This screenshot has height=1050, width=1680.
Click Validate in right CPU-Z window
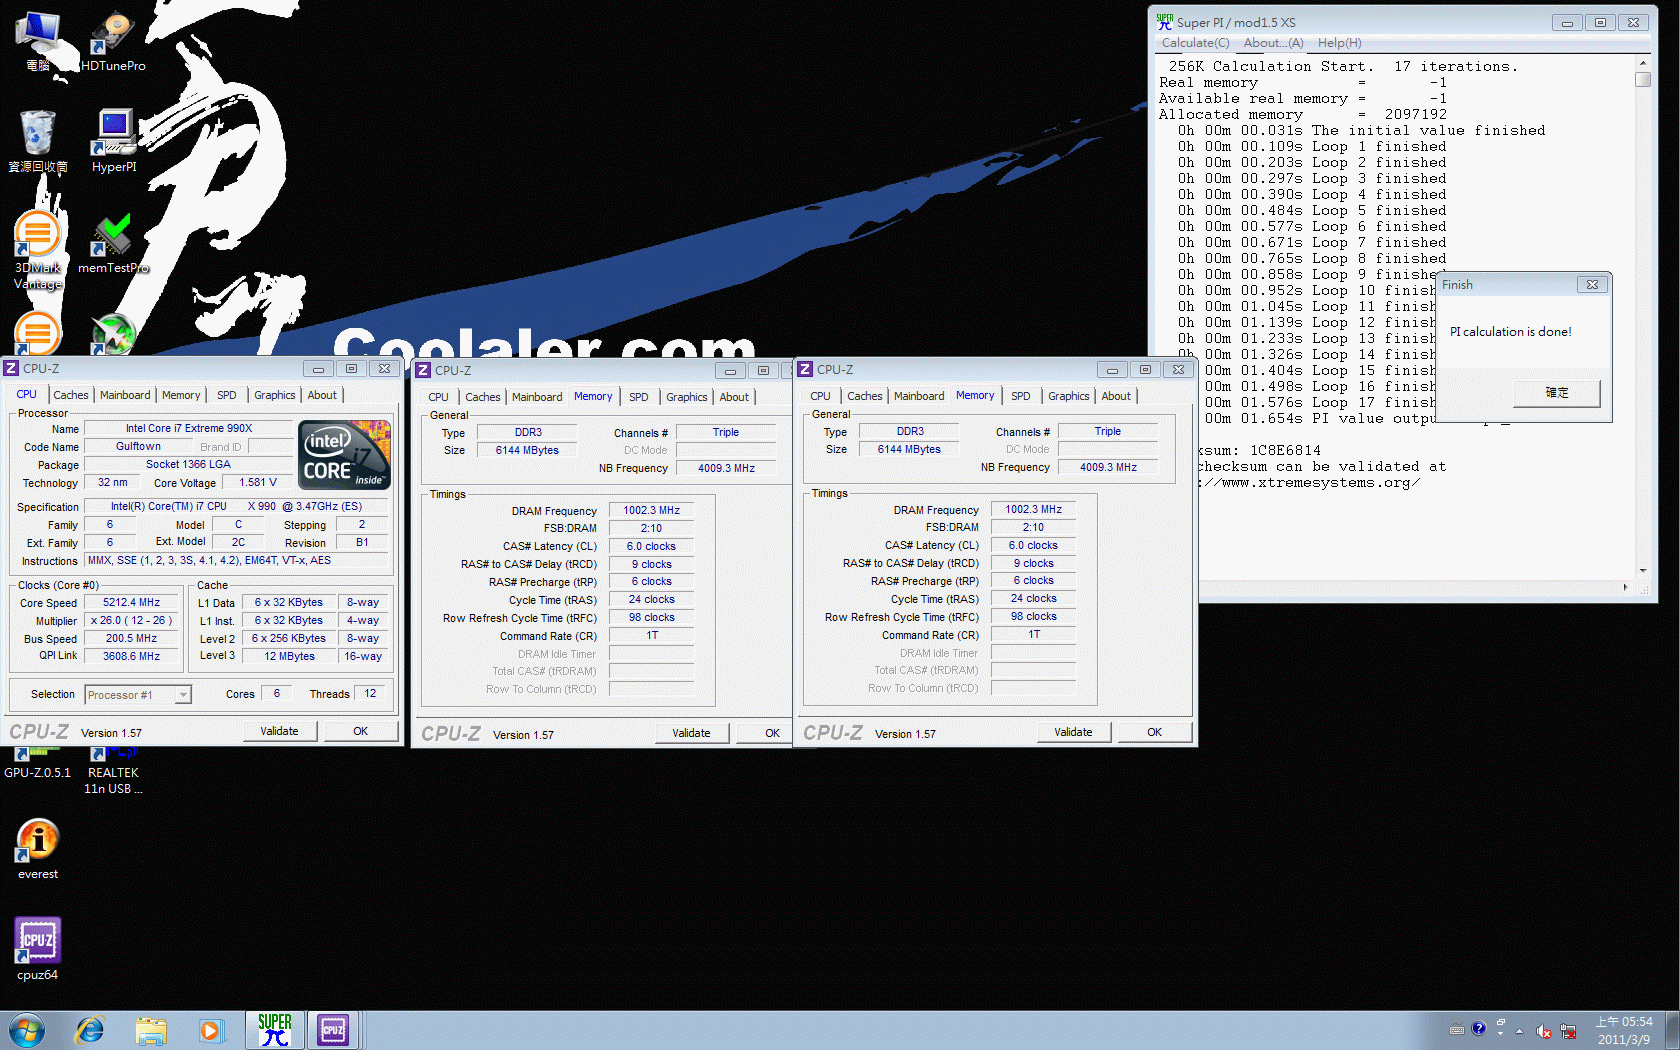[1073, 732]
